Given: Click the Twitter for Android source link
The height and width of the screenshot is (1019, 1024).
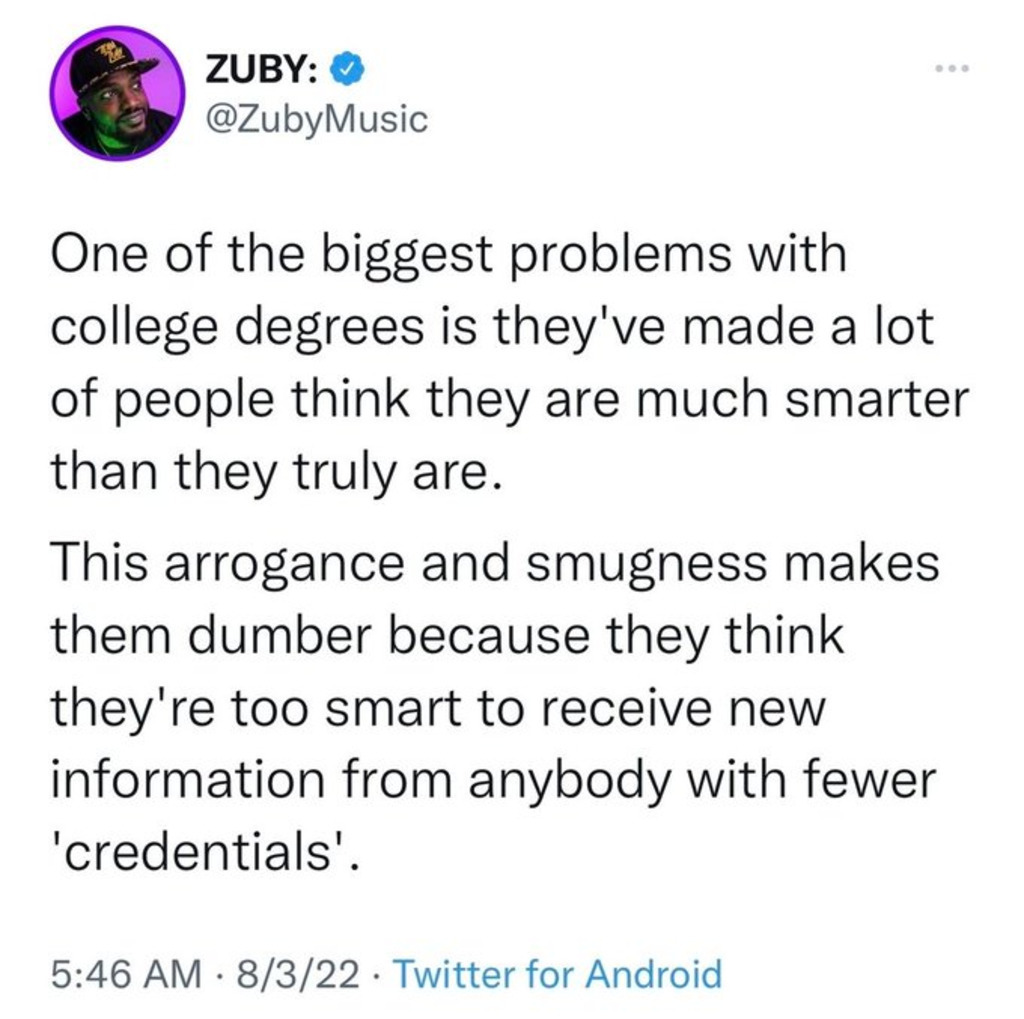Looking at the screenshot, I should [x=557, y=973].
